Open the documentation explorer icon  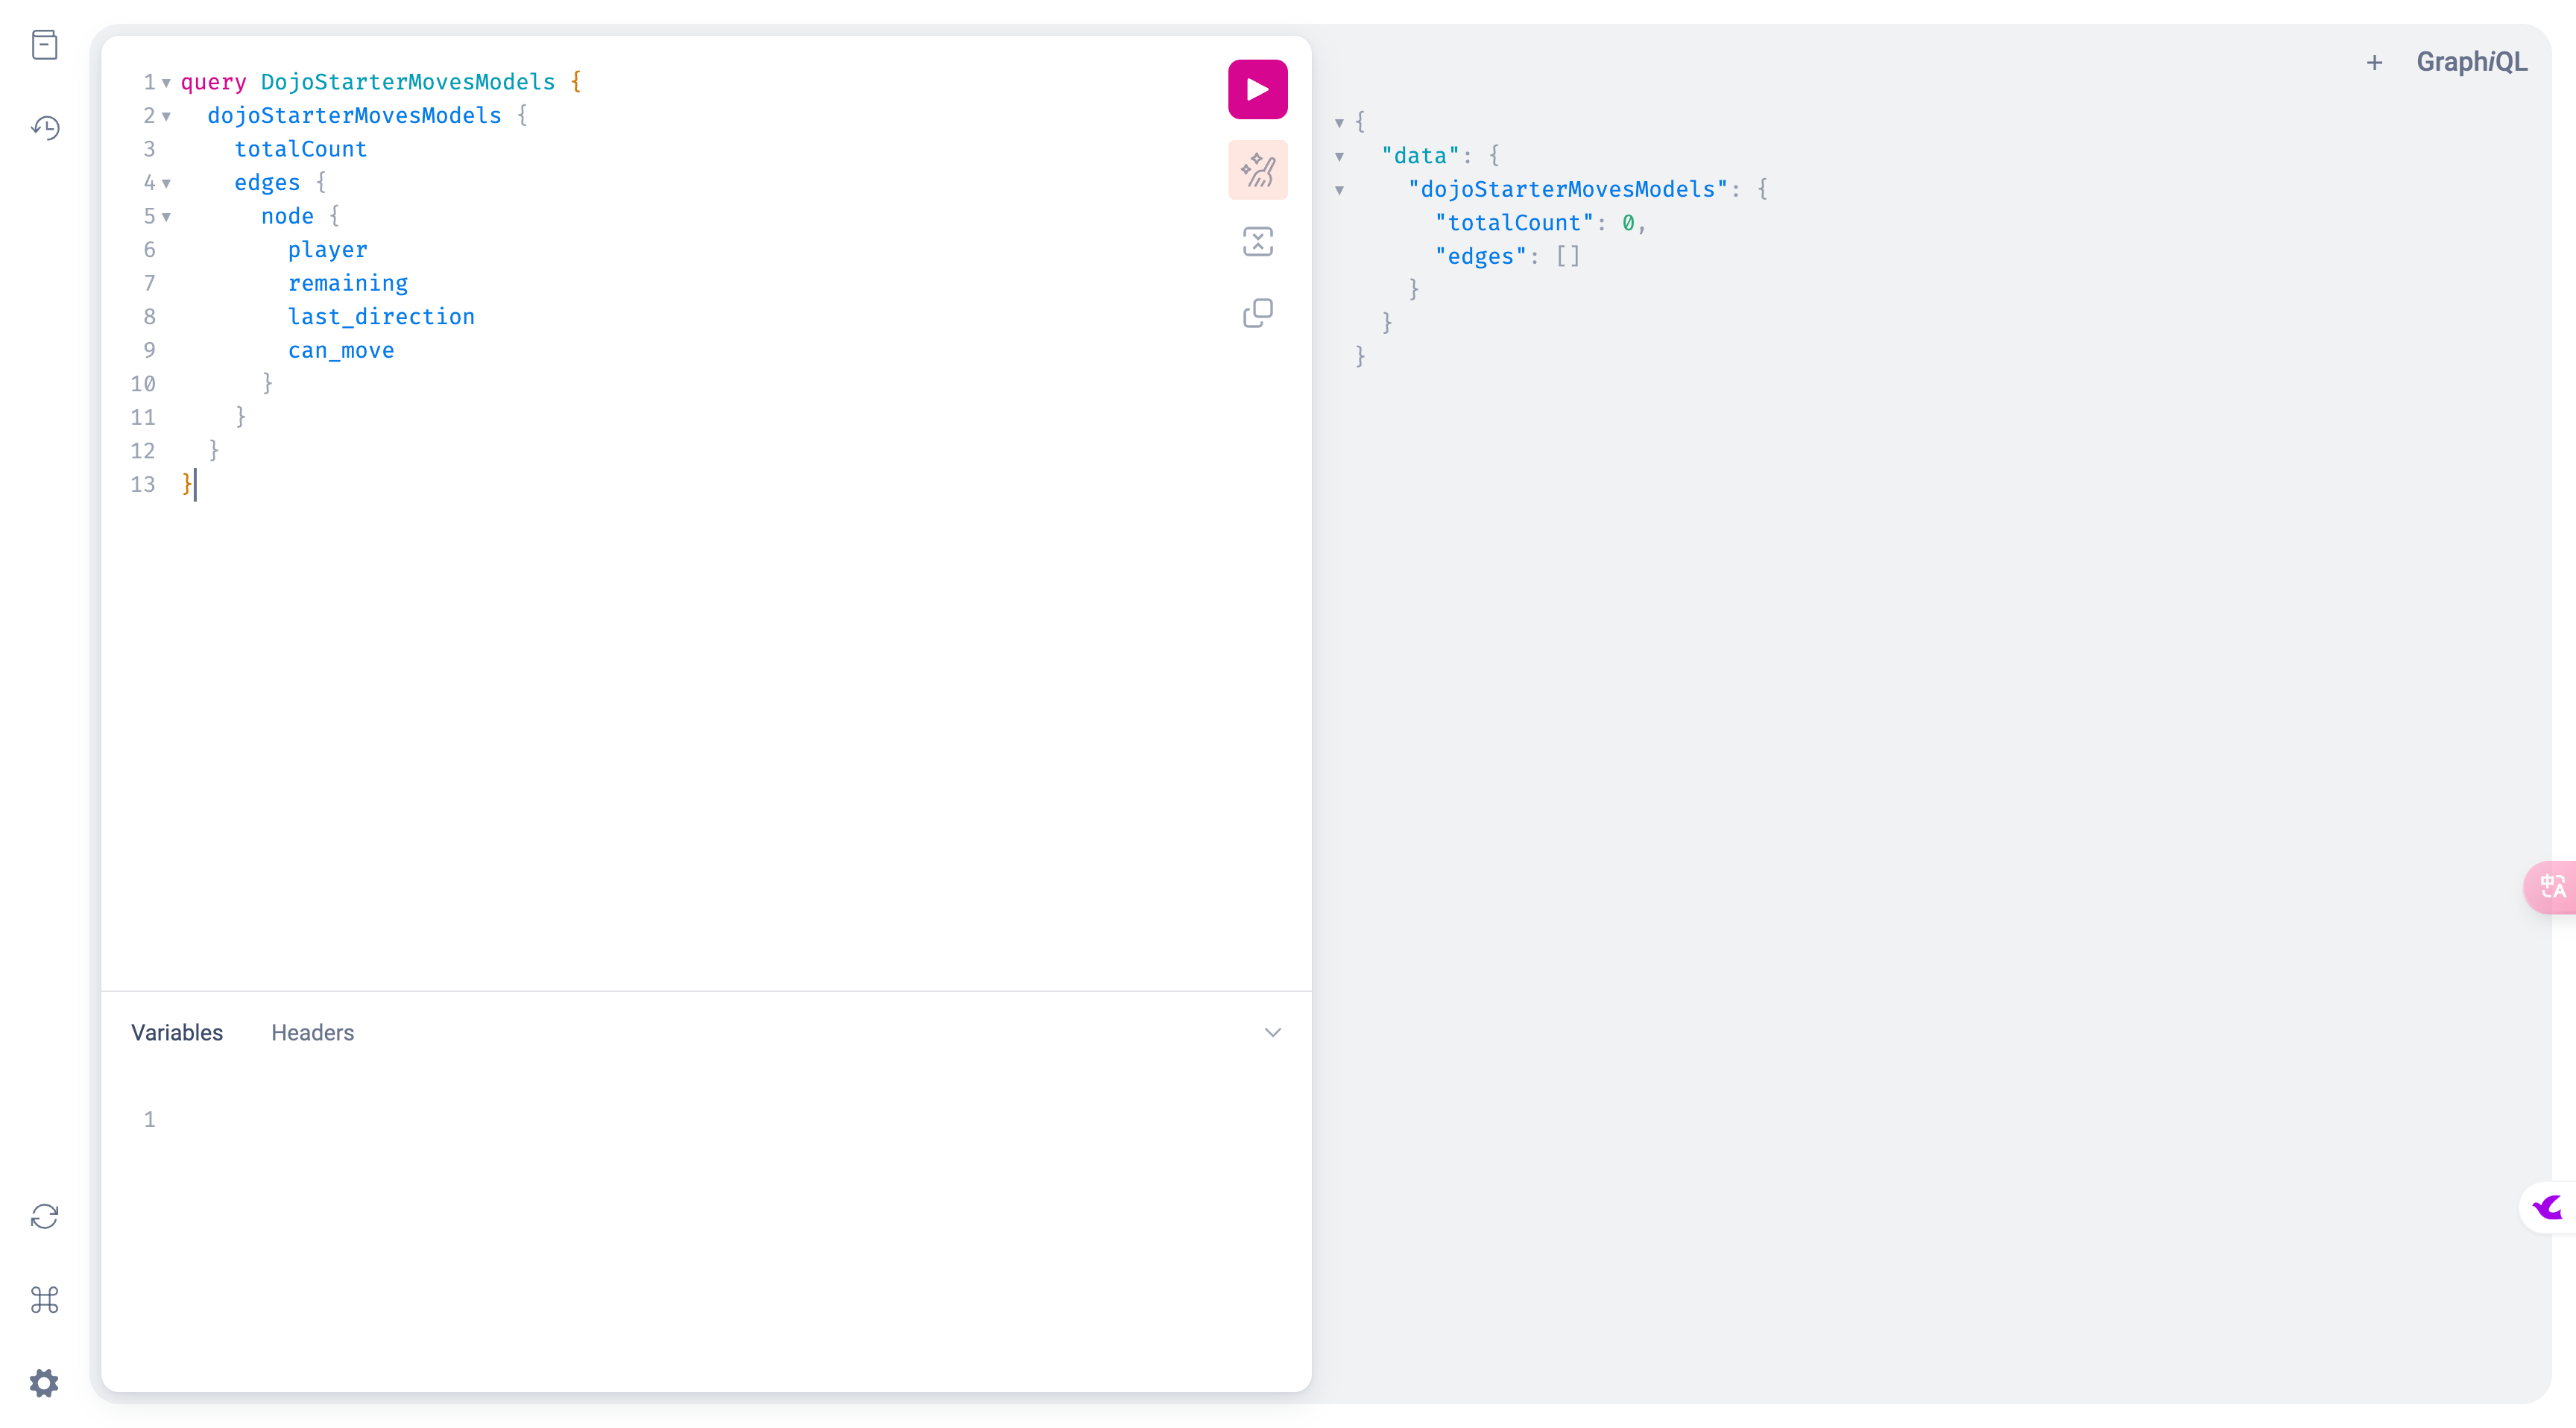point(45,45)
